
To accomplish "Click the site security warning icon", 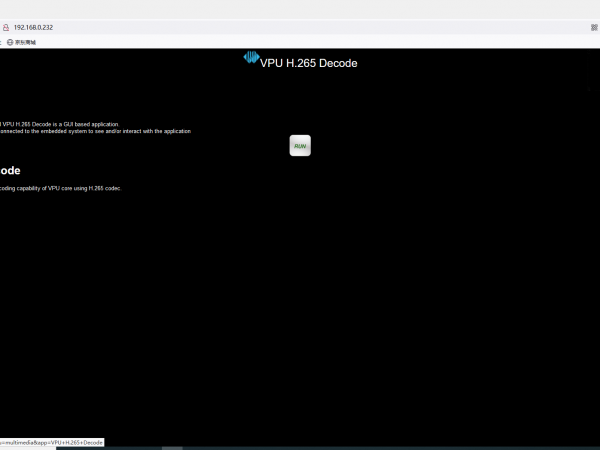I will click(x=6, y=27).
